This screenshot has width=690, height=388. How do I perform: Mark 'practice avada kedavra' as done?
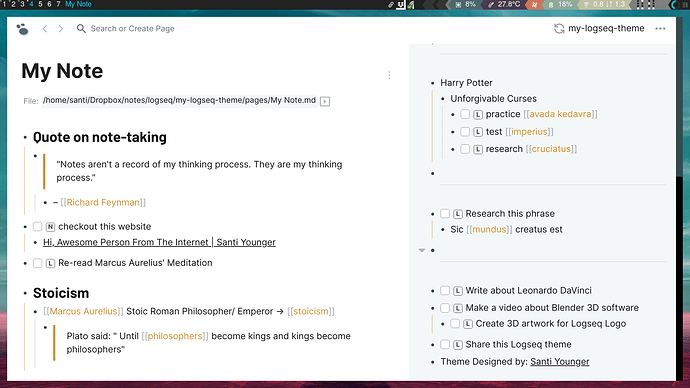(465, 114)
